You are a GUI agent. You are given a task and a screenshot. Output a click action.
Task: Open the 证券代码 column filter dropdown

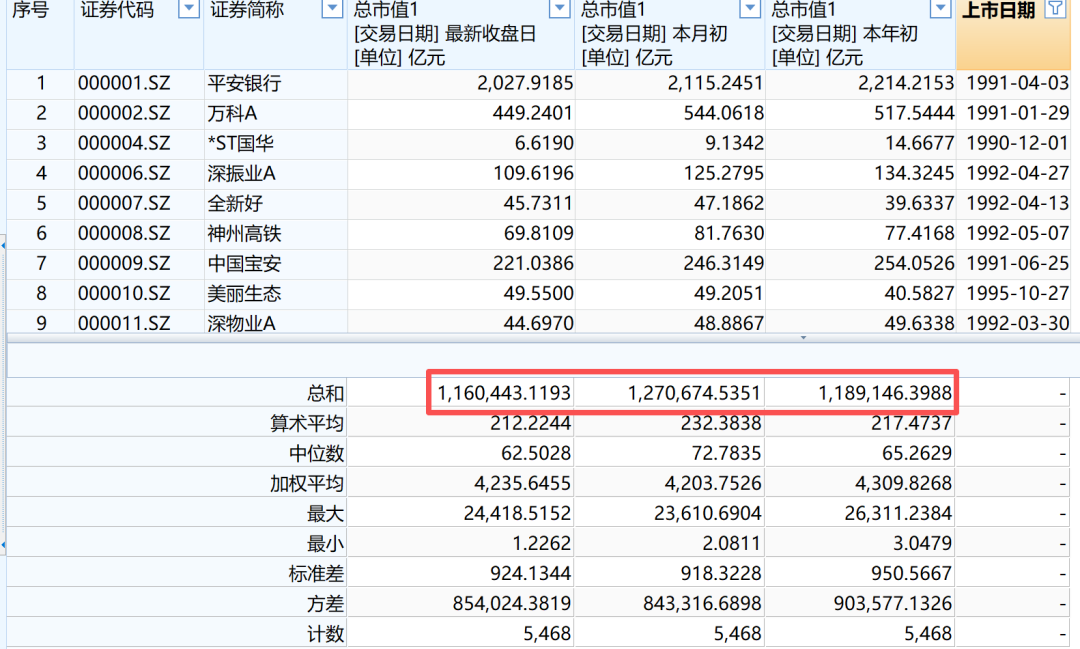pos(187,10)
